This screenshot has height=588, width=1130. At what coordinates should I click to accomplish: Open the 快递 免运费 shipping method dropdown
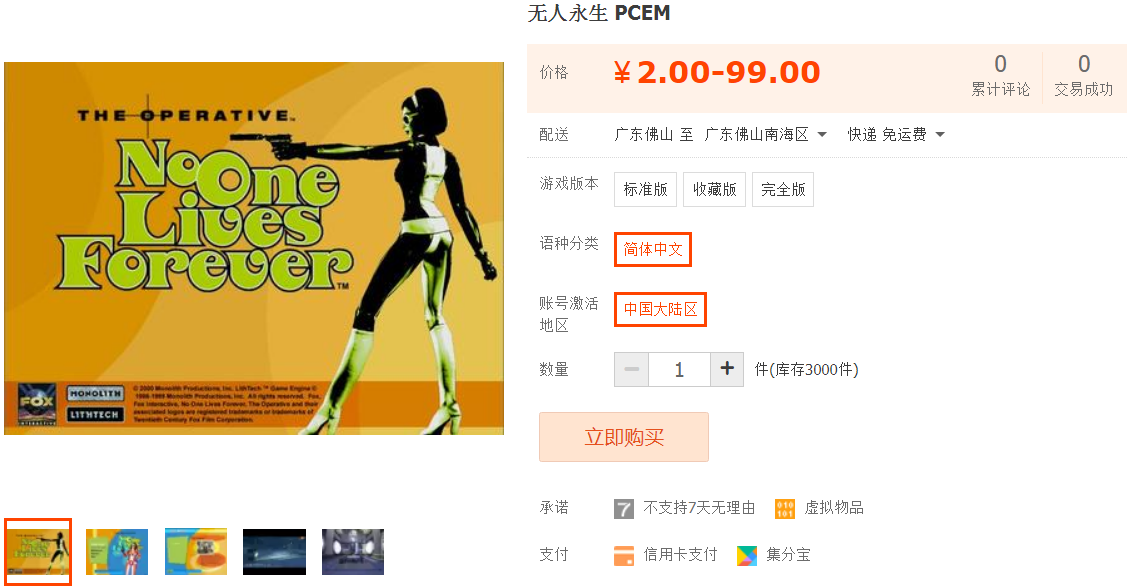(896, 135)
